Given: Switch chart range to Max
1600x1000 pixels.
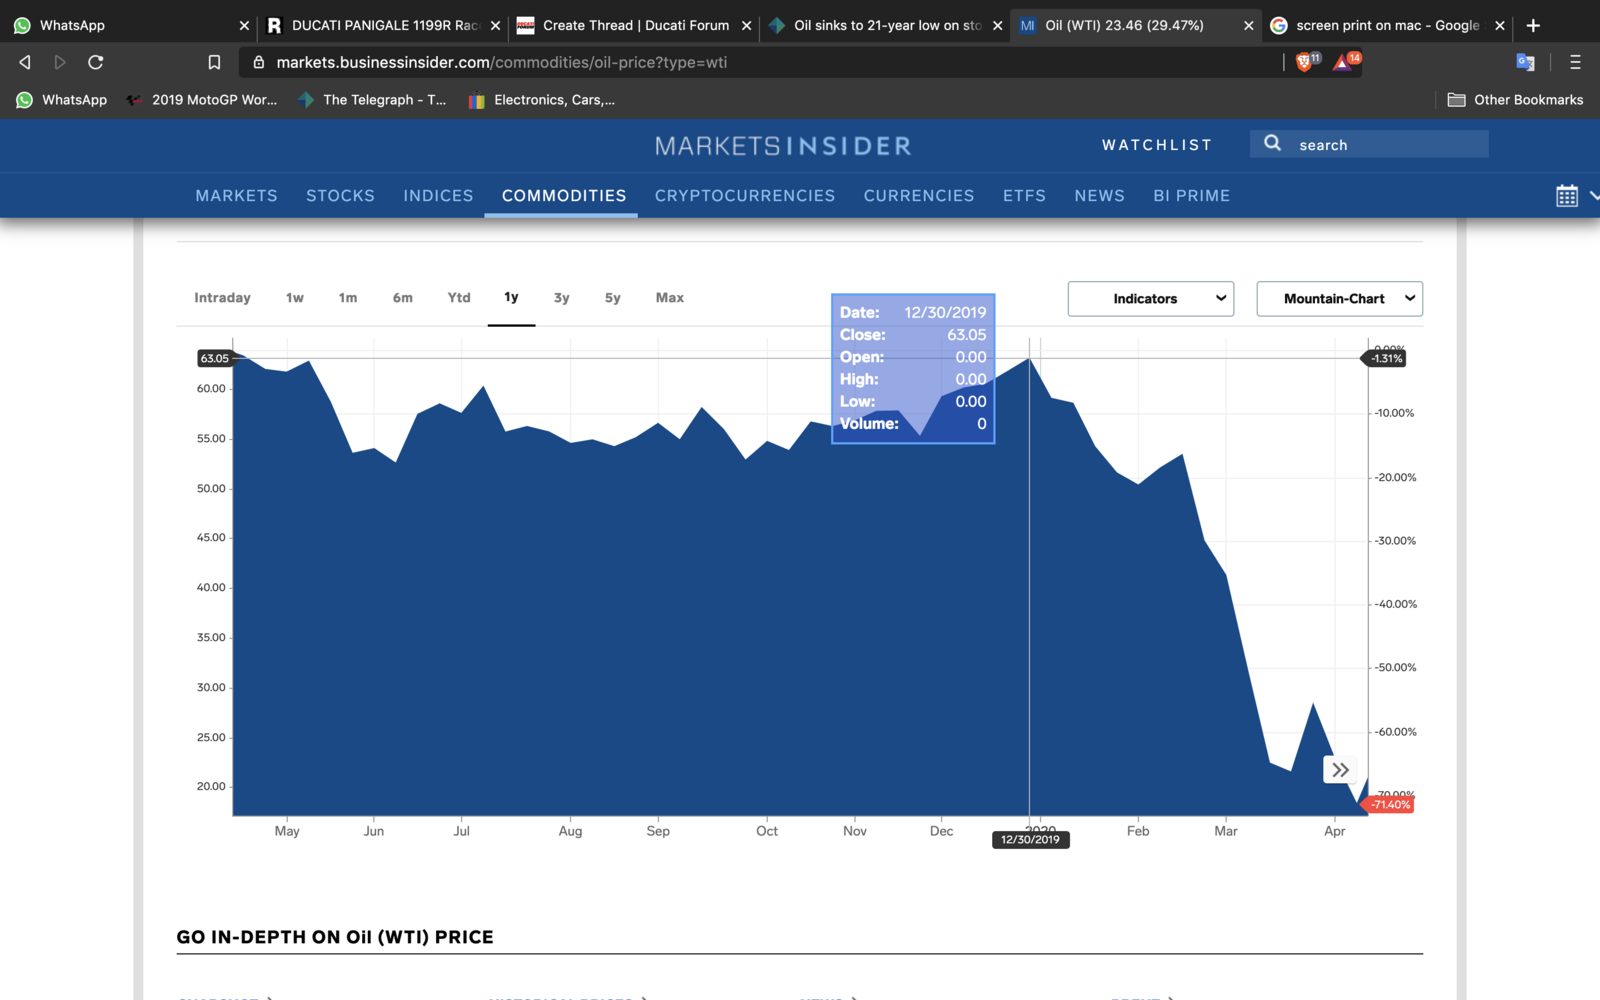Looking at the screenshot, I should [x=669, y=298].
